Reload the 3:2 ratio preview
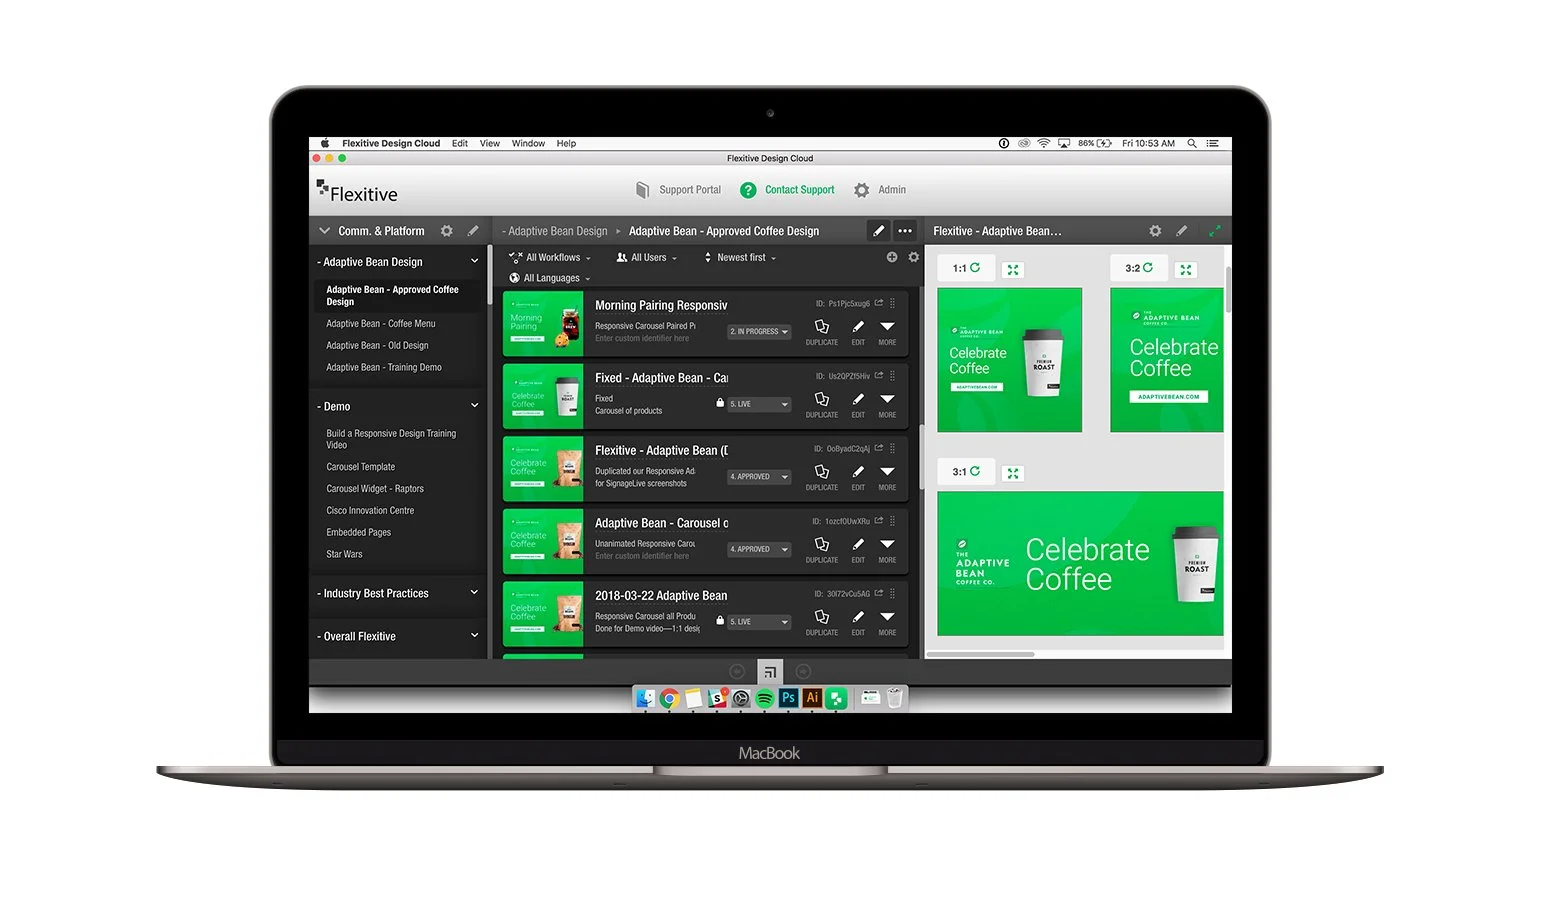Viewport: 1552px width, 900px height. 1148,268
